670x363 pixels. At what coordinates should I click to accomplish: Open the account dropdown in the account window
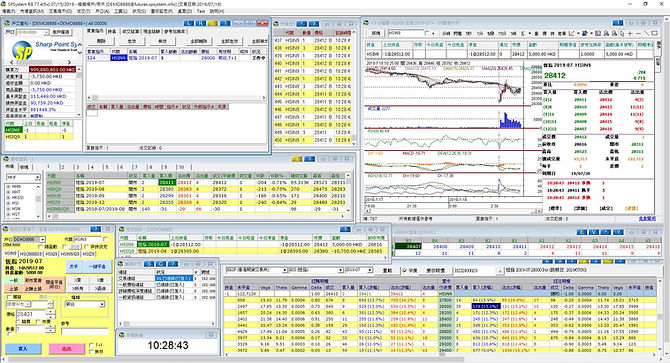(x=46, y=32)
